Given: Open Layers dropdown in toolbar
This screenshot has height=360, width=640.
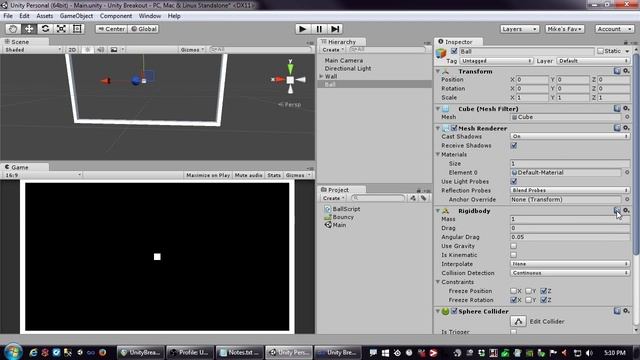Looking at the screenshot, I should pyautogui.click(x=519, y=29).
